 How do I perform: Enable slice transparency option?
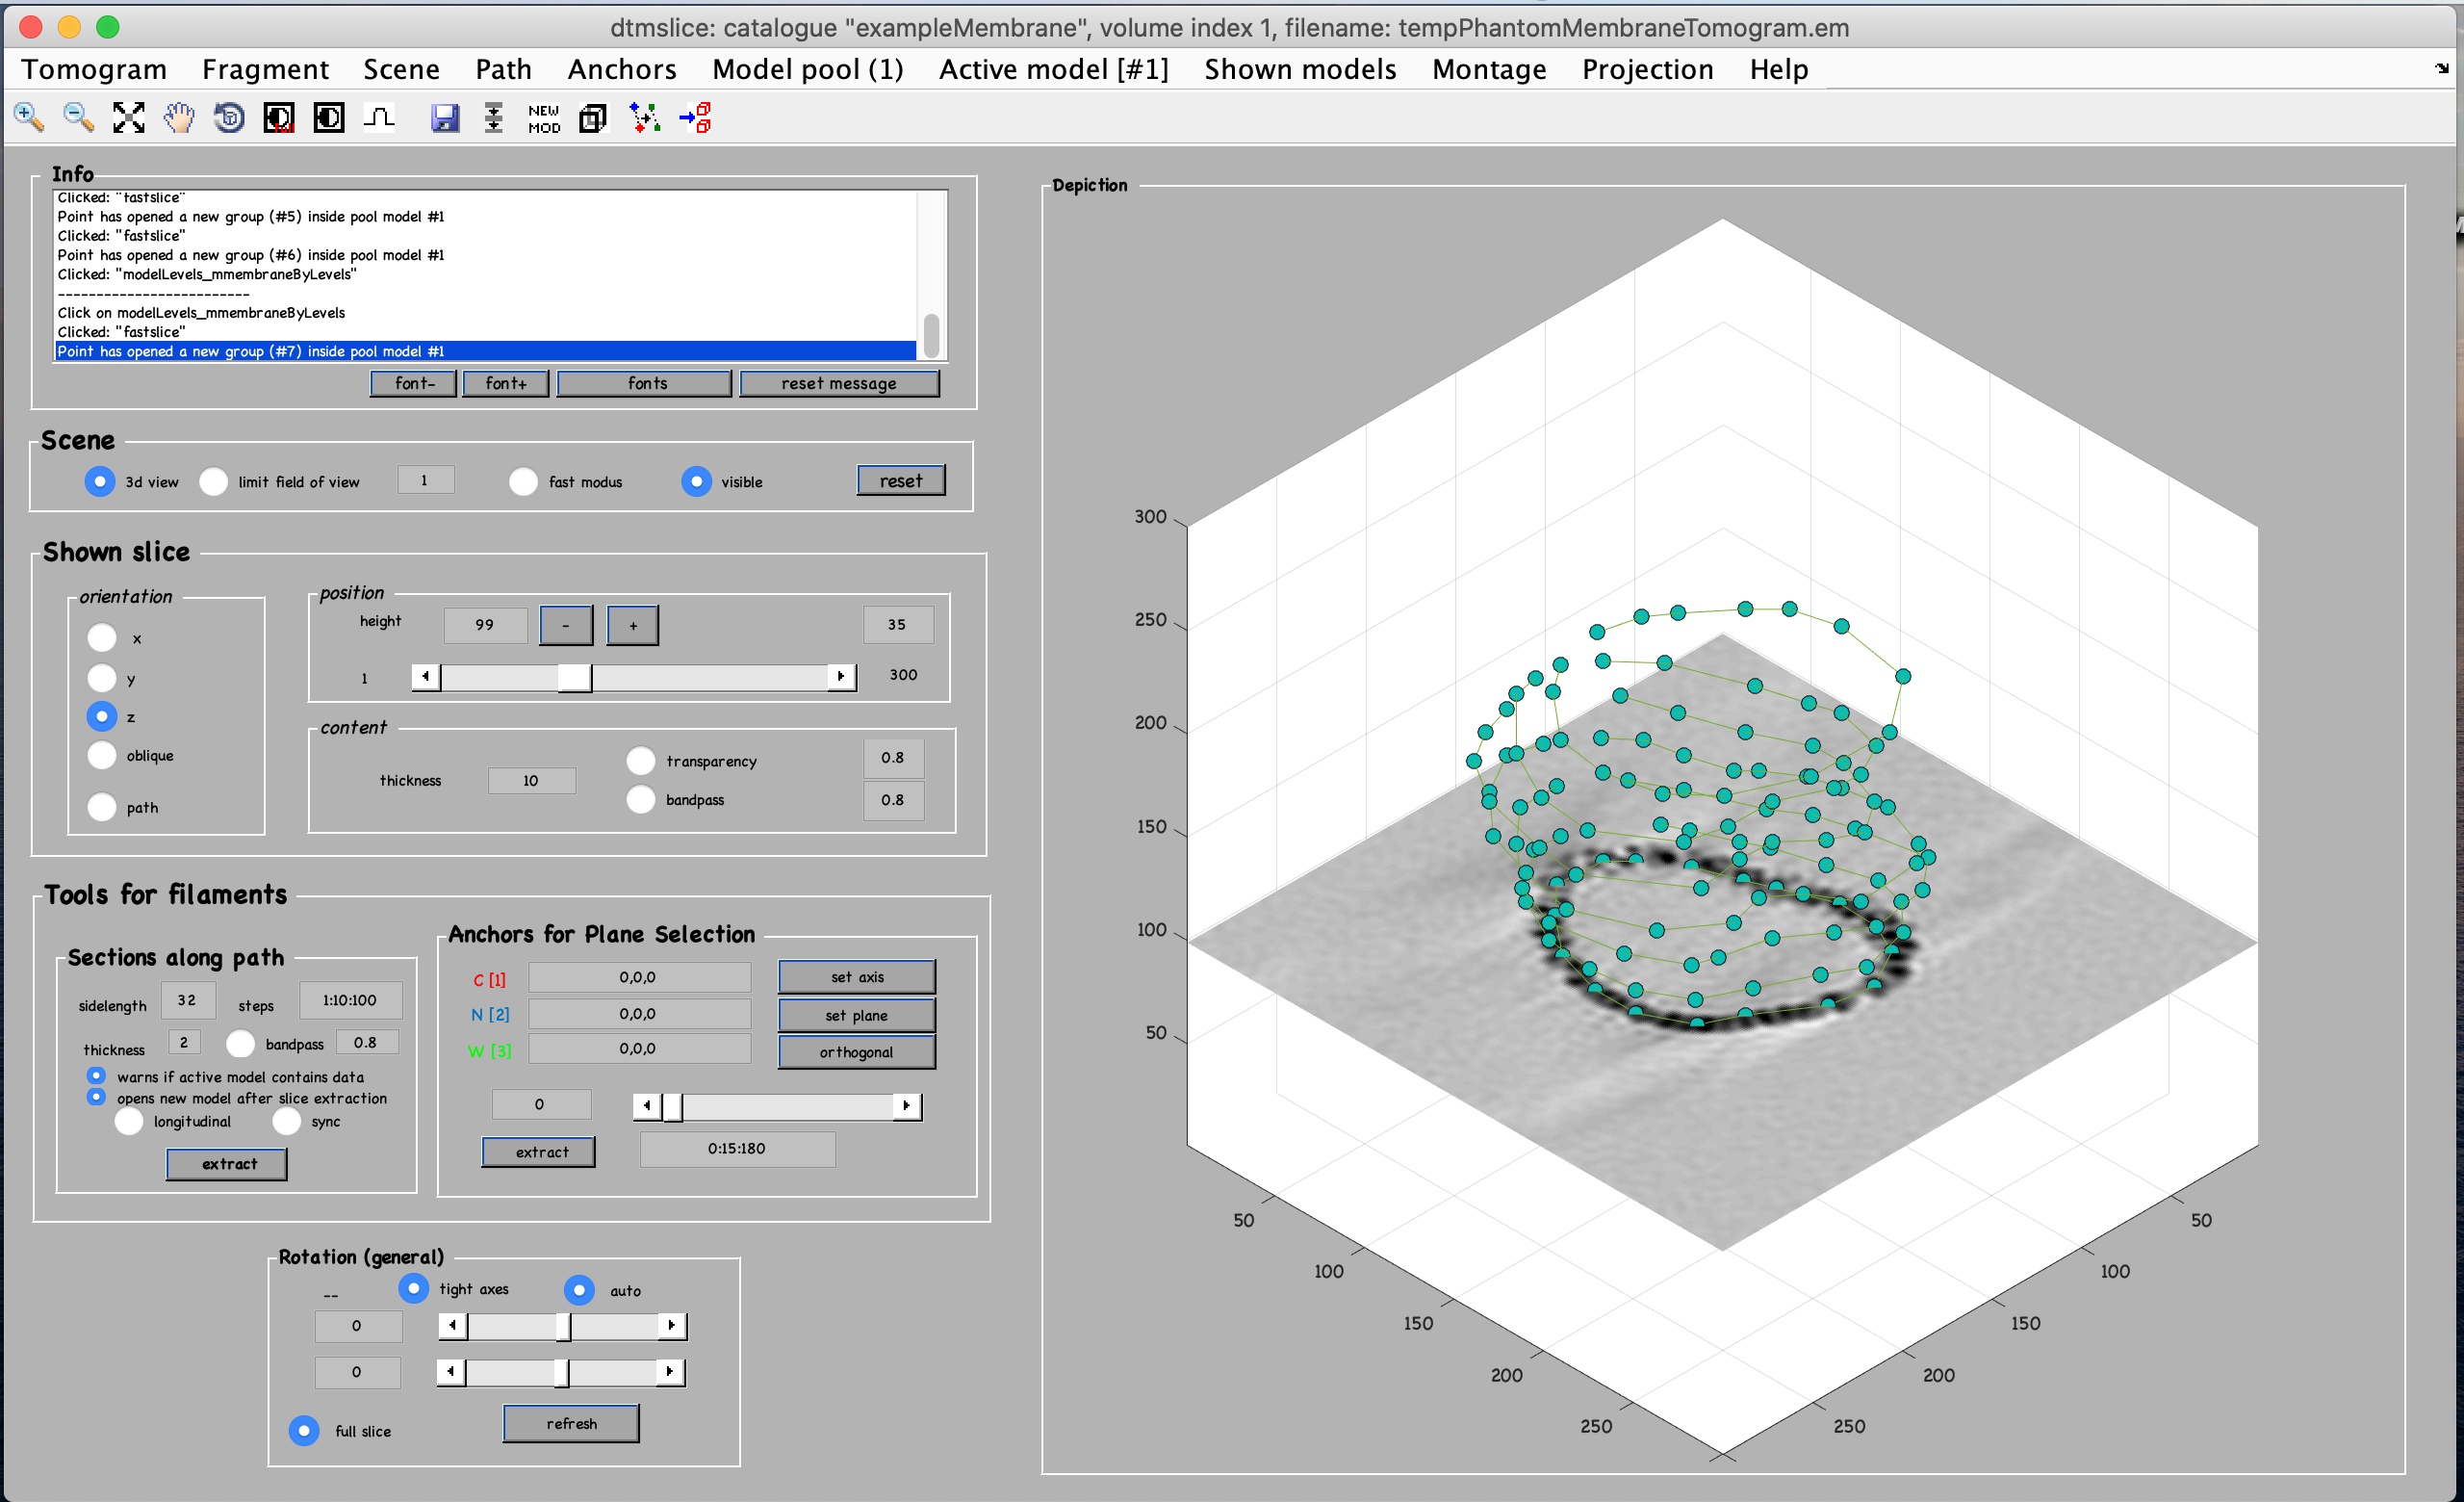click(x=641, y=761)
